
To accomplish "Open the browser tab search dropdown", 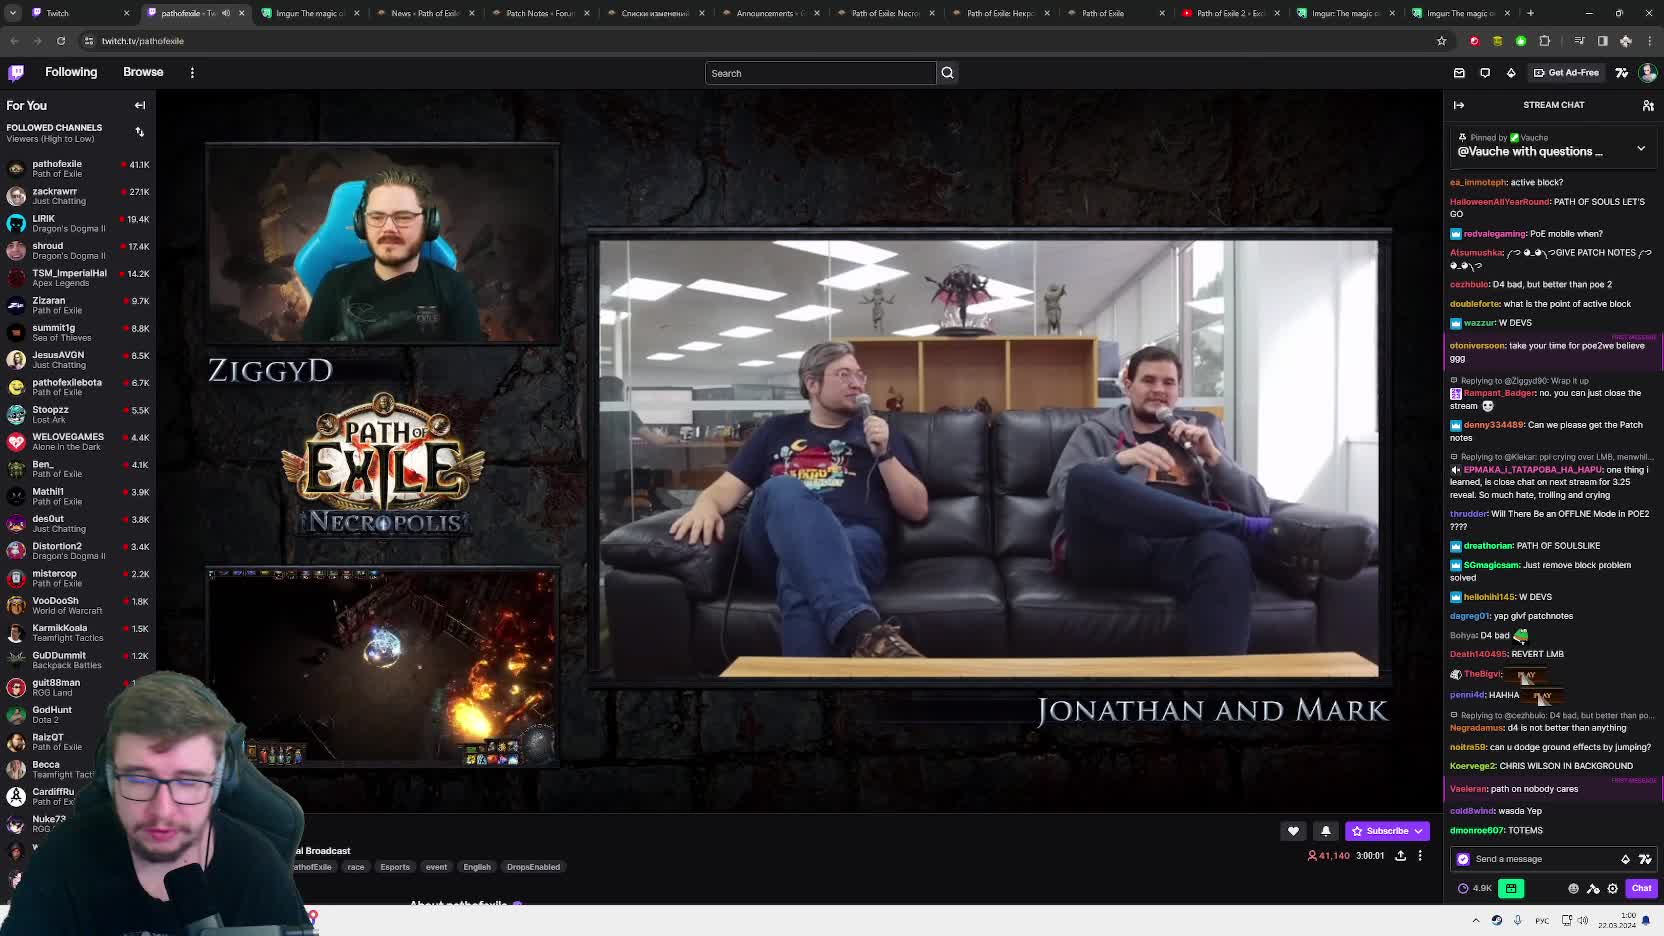I will [x=13, y=13].
